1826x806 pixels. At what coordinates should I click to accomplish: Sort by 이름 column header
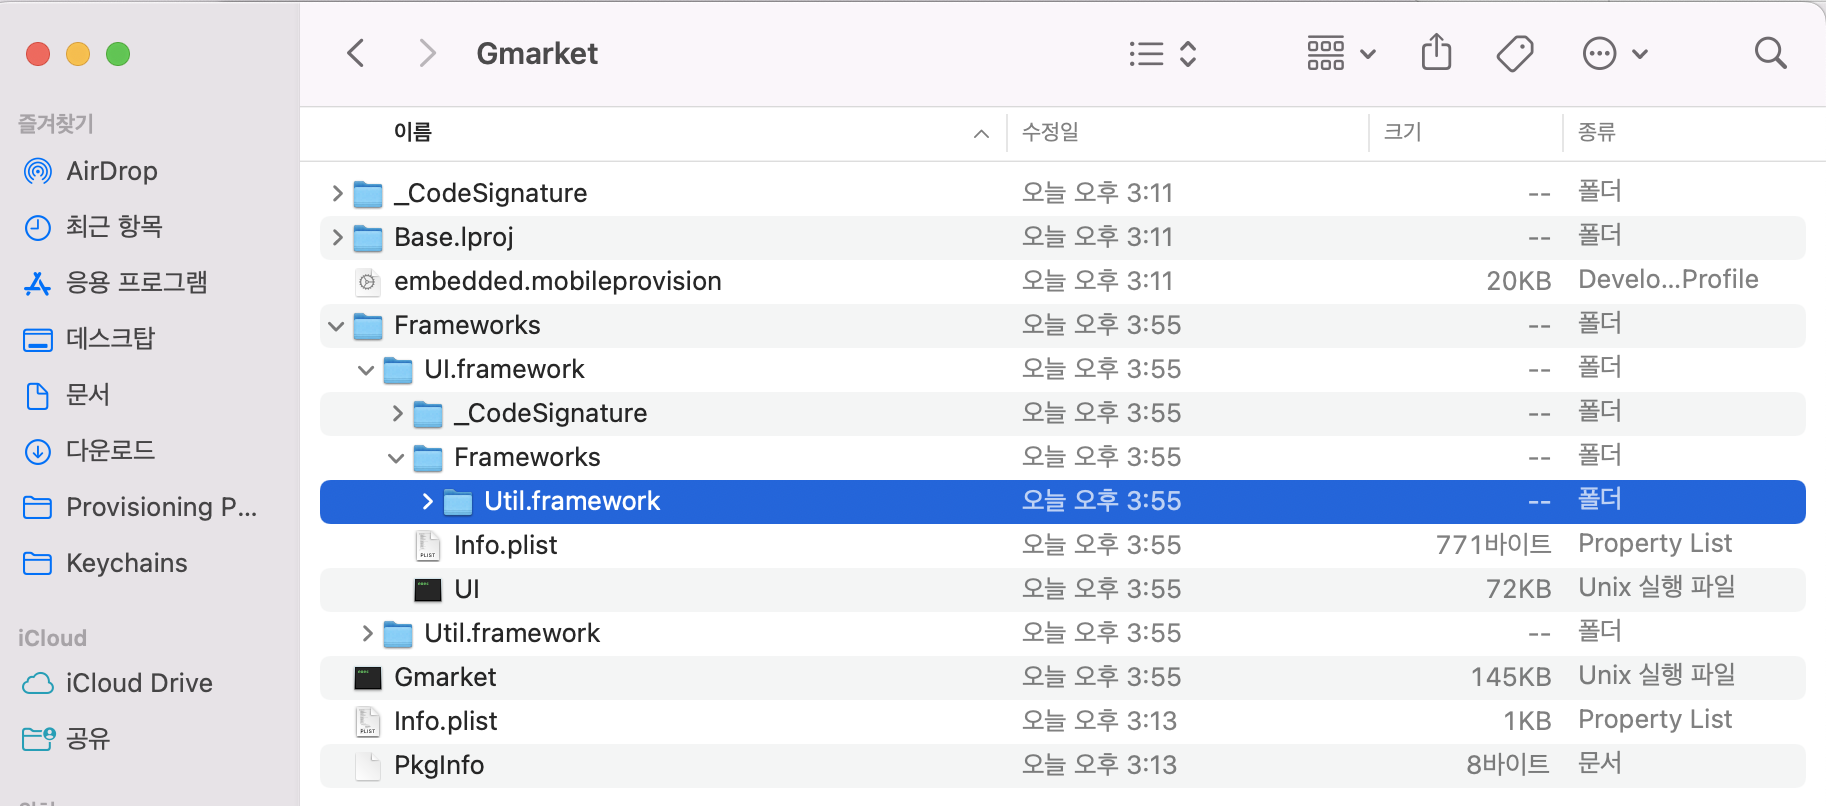click(412, 132)
